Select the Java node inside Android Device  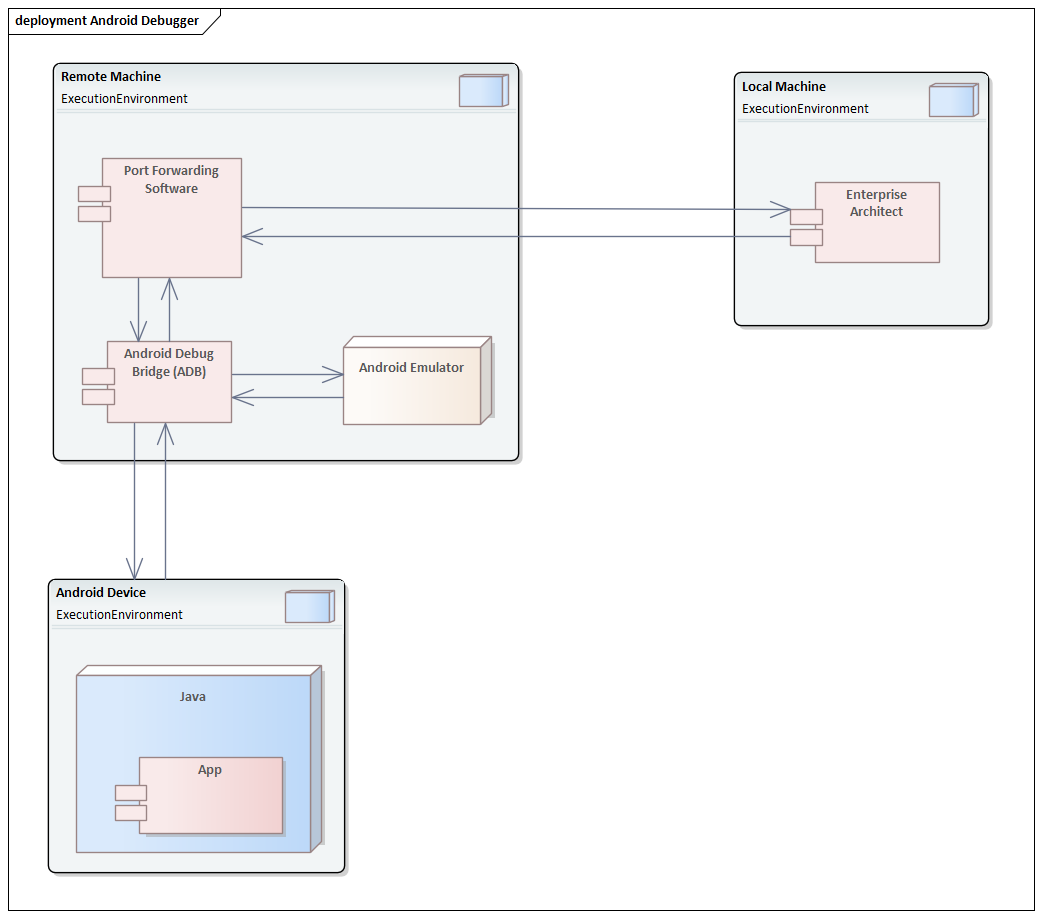193,697
